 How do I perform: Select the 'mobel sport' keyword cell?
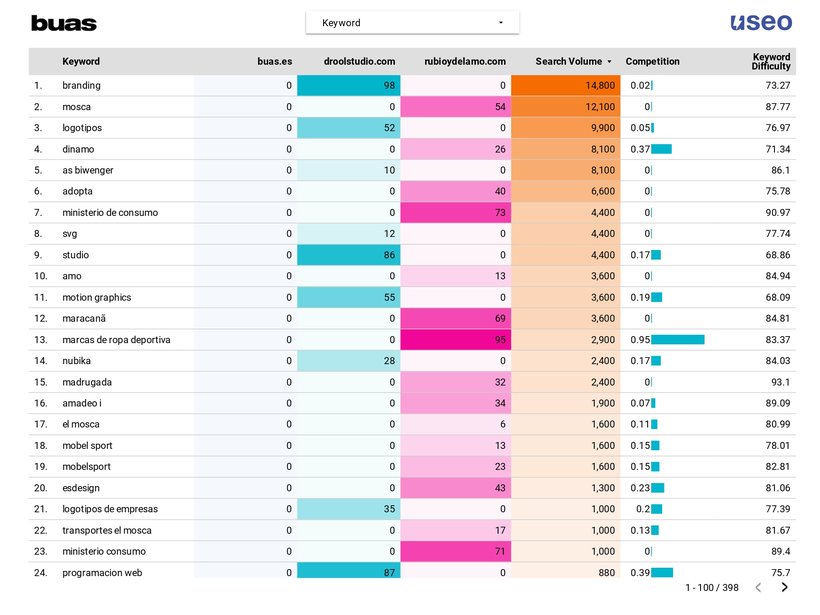click(87, 446)
